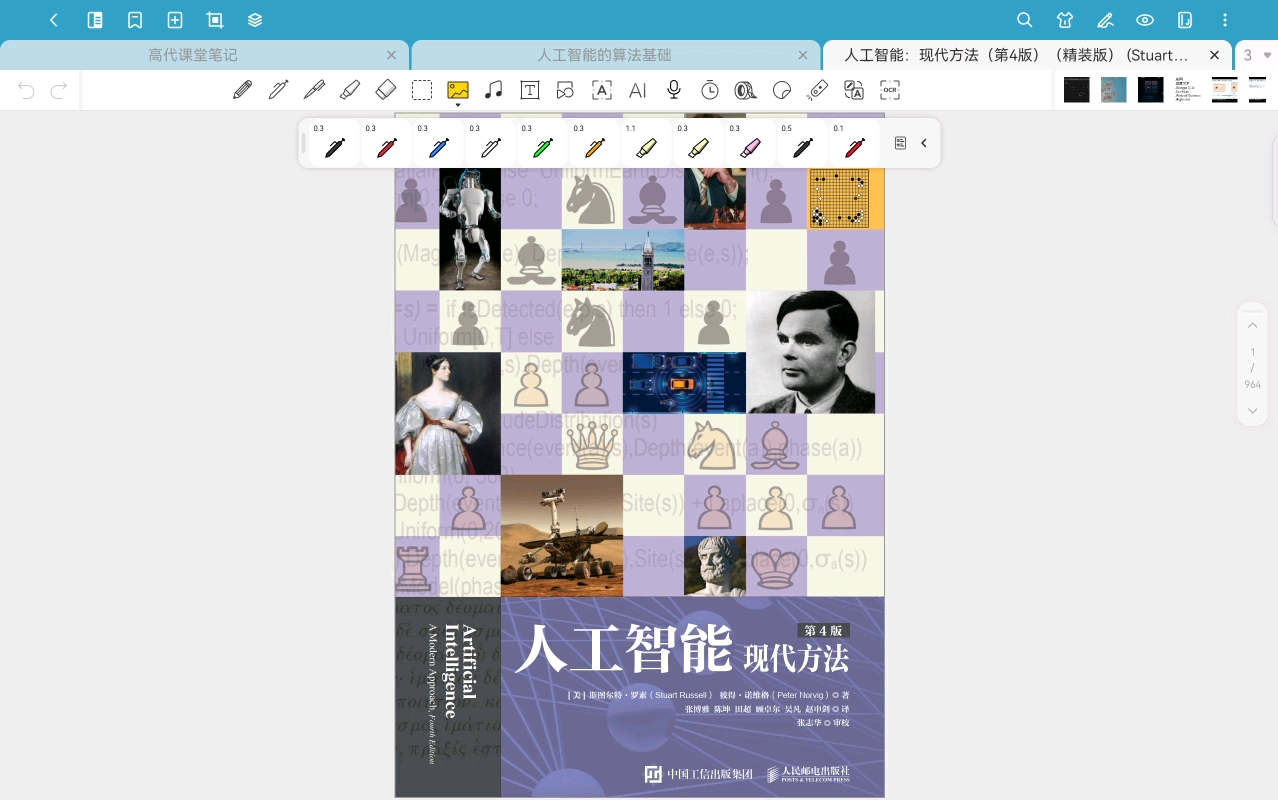This screenshot has width=1278, height=800.
Task: Open the translate tool icon
Action: click(854, 90)
